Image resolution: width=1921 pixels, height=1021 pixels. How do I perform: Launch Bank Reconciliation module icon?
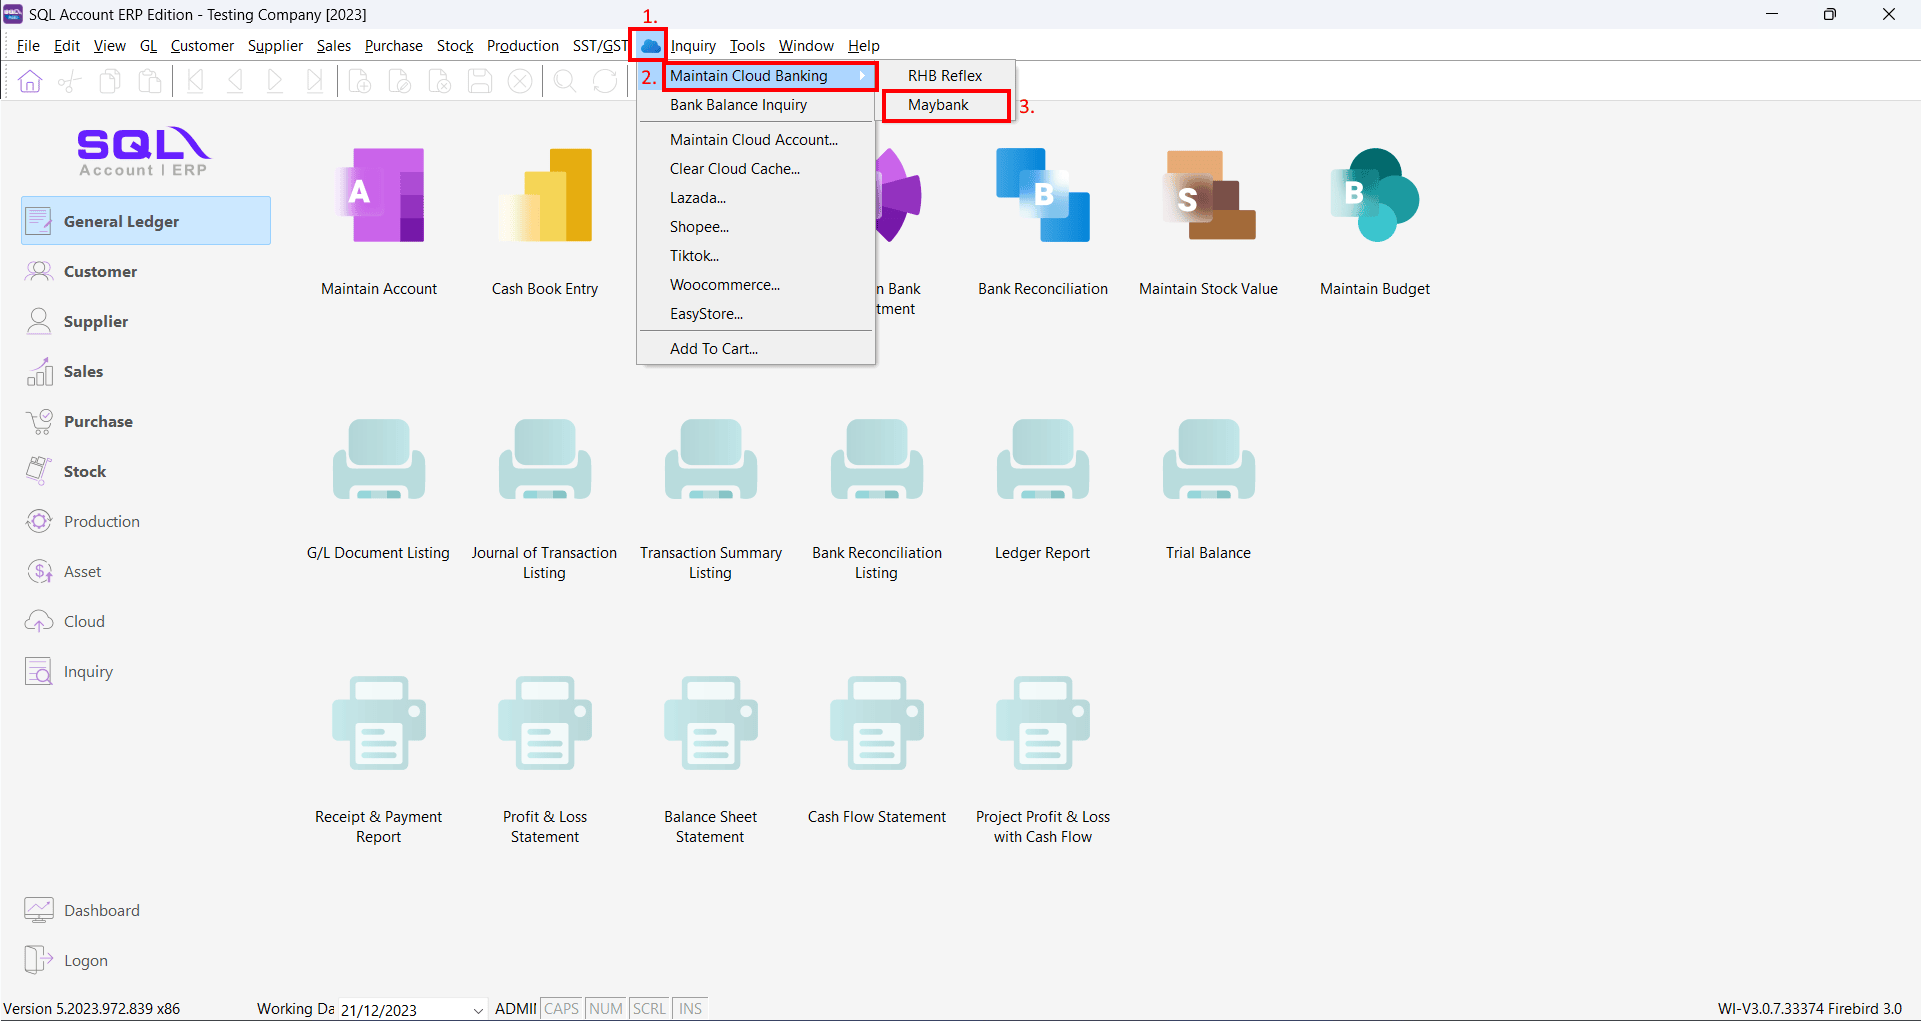tap(1042, 196)
